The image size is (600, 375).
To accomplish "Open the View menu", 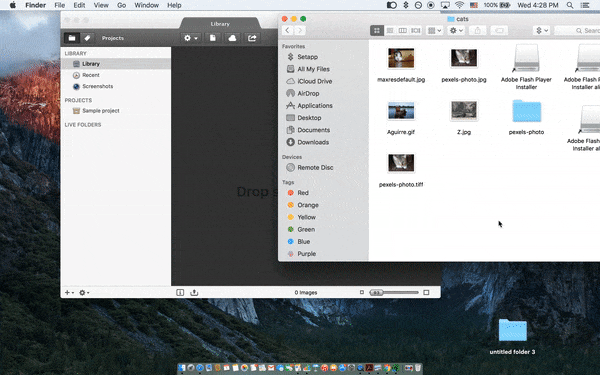I will (101, 5).
